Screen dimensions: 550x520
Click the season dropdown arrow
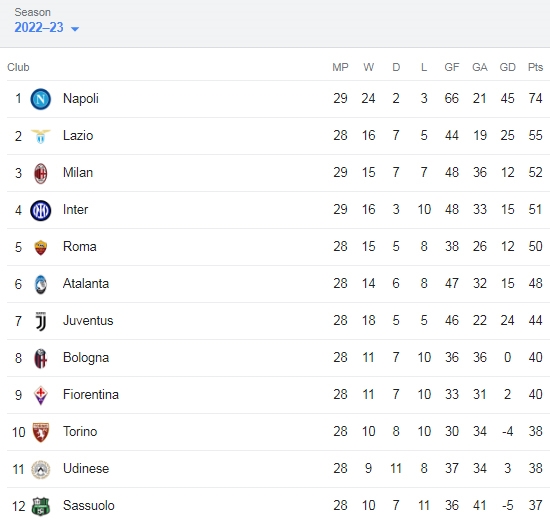[75, 29]
